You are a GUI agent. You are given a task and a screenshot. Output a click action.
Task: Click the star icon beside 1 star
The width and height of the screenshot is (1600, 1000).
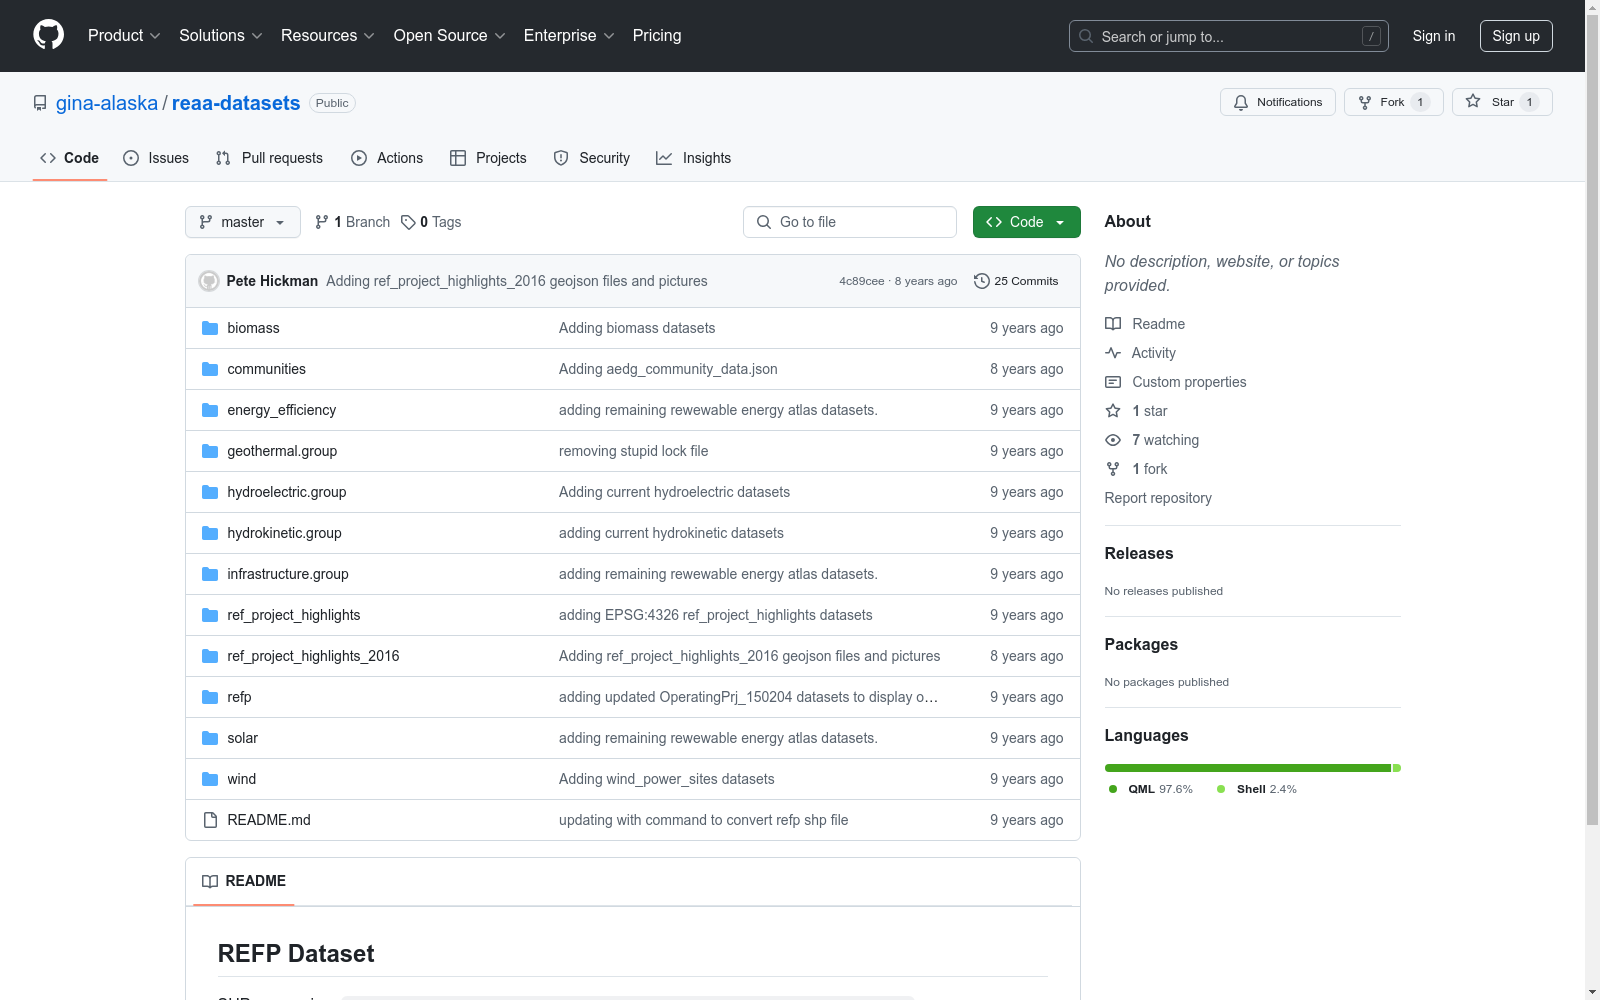point(1113,411)
